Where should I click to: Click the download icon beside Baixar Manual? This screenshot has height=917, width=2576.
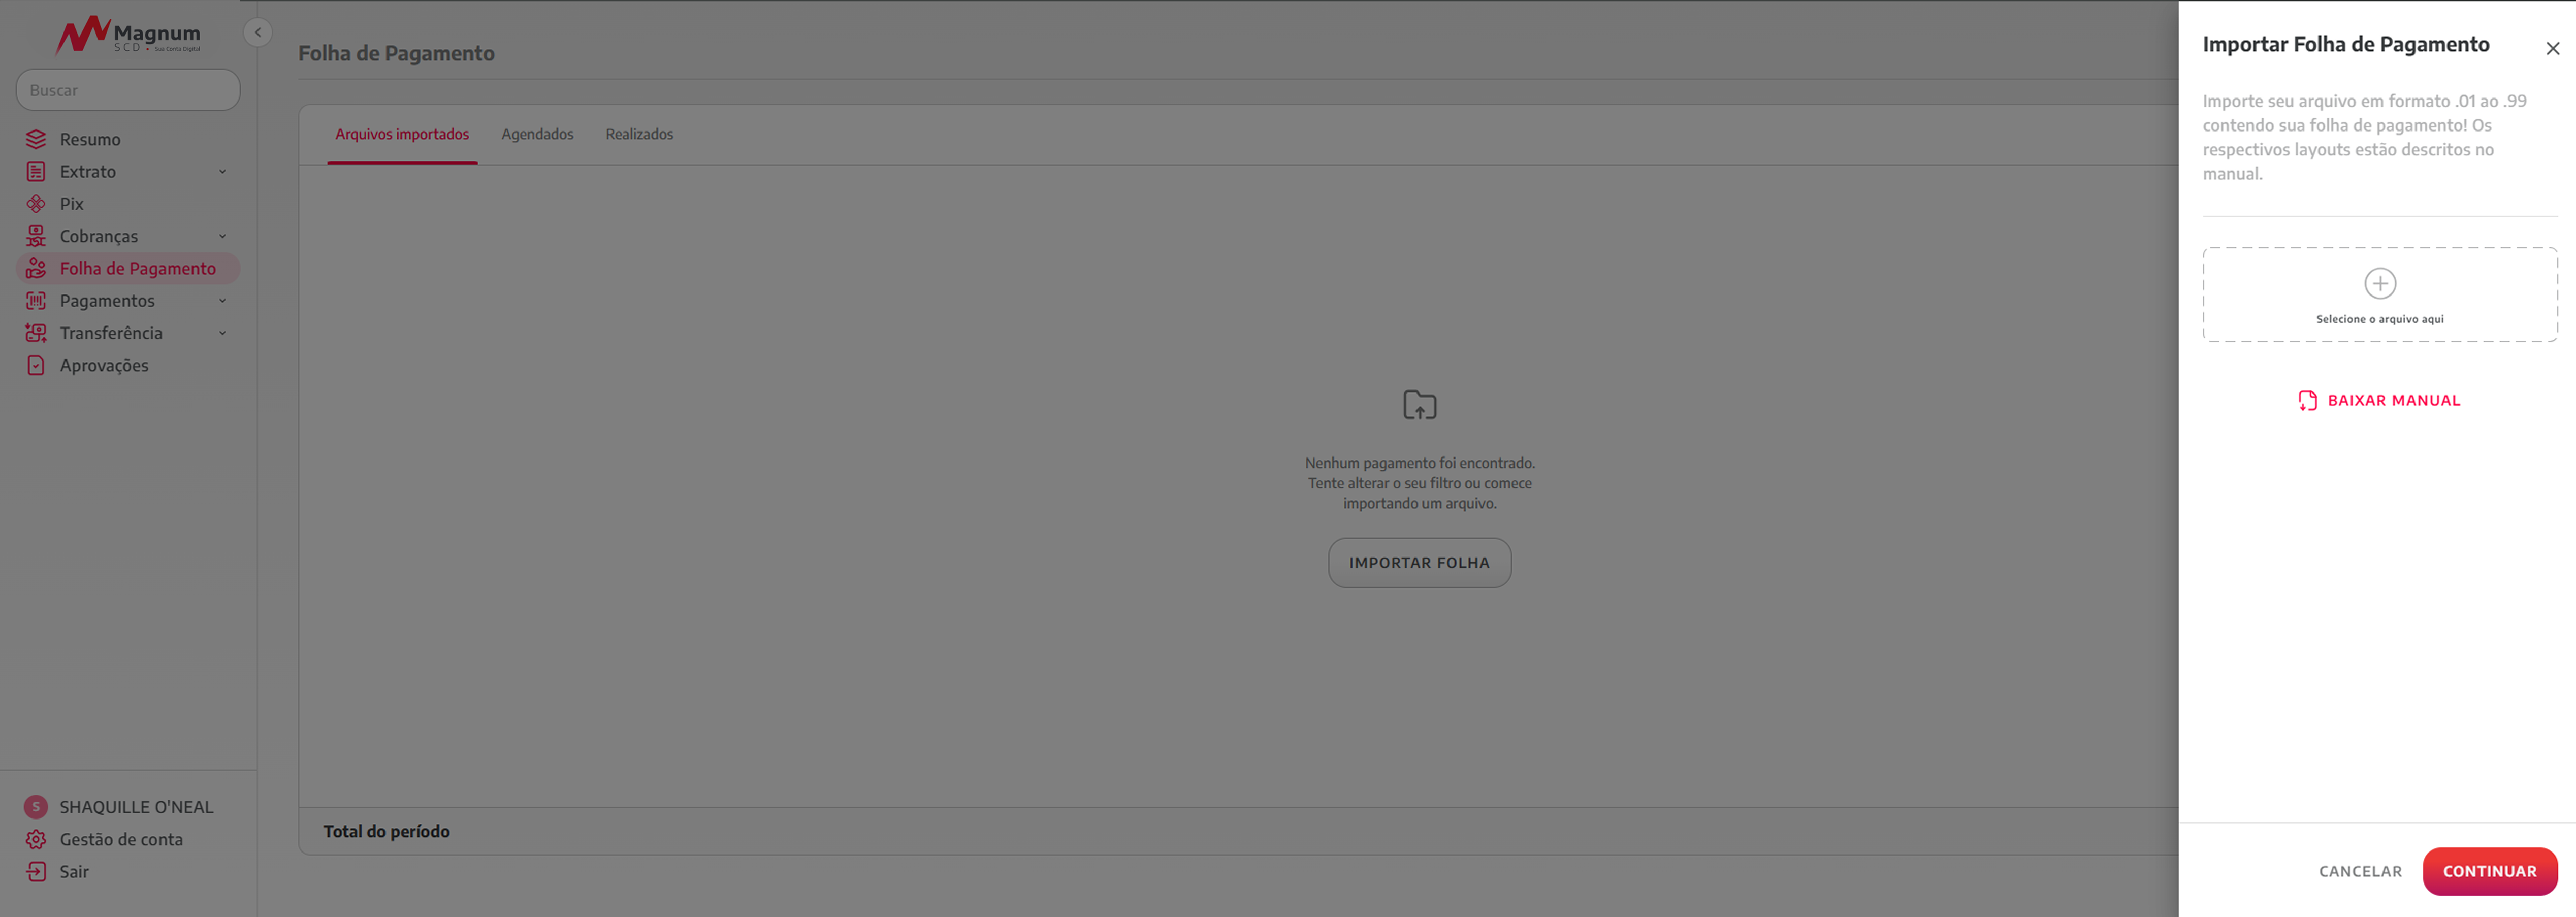2307,401
